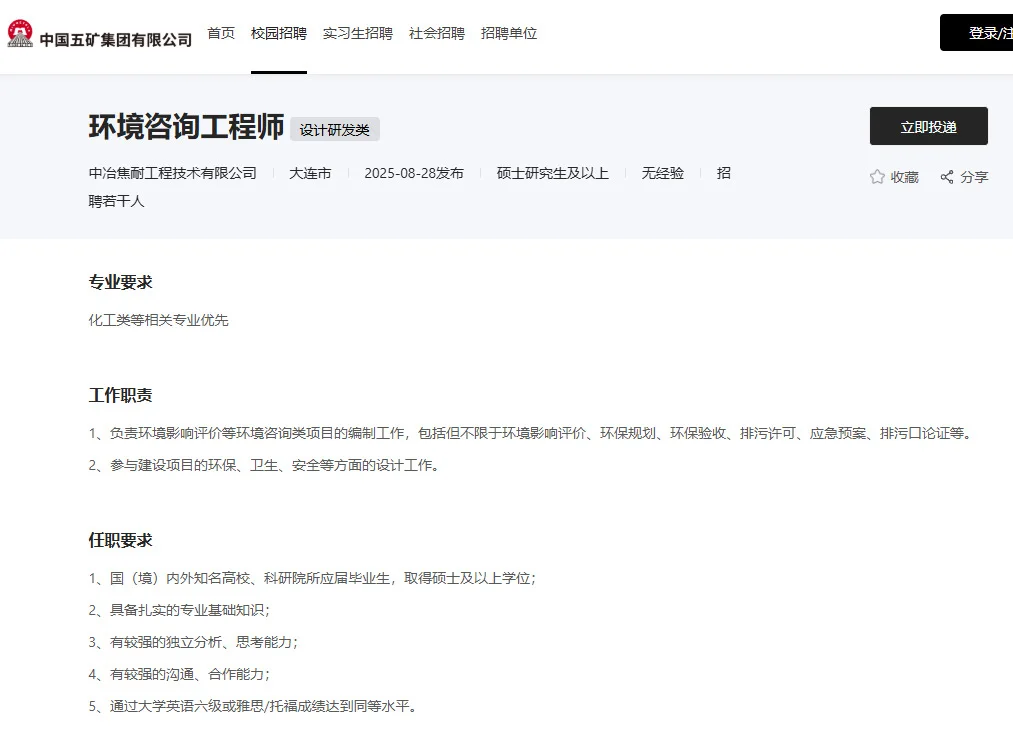Click the 聘若干人 text
The image size is (1013, 739).
(116, 201)
